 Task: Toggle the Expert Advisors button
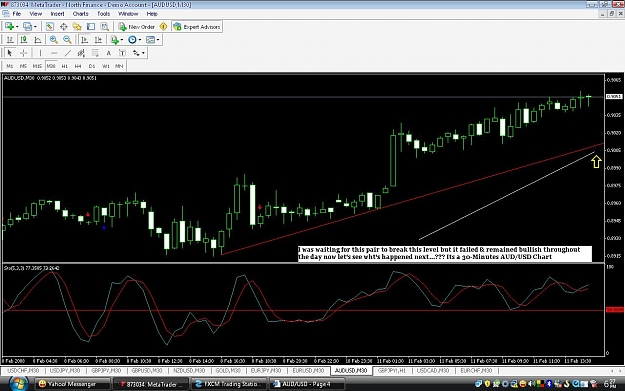pos(197,27)
